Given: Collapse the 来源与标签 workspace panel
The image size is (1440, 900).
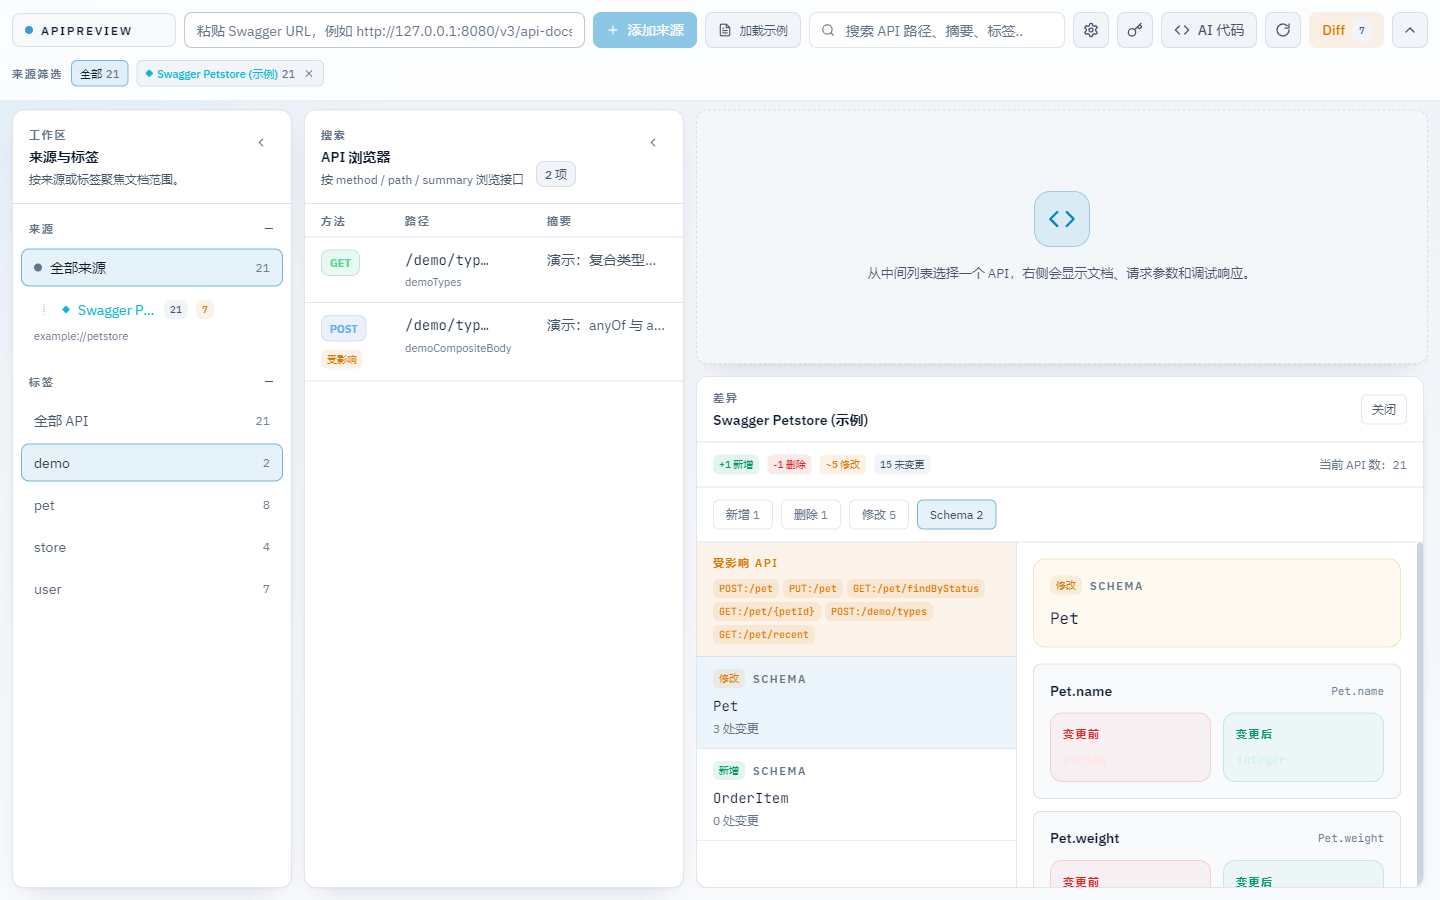Looking at the screenshot, I should [x=261, y=143].
